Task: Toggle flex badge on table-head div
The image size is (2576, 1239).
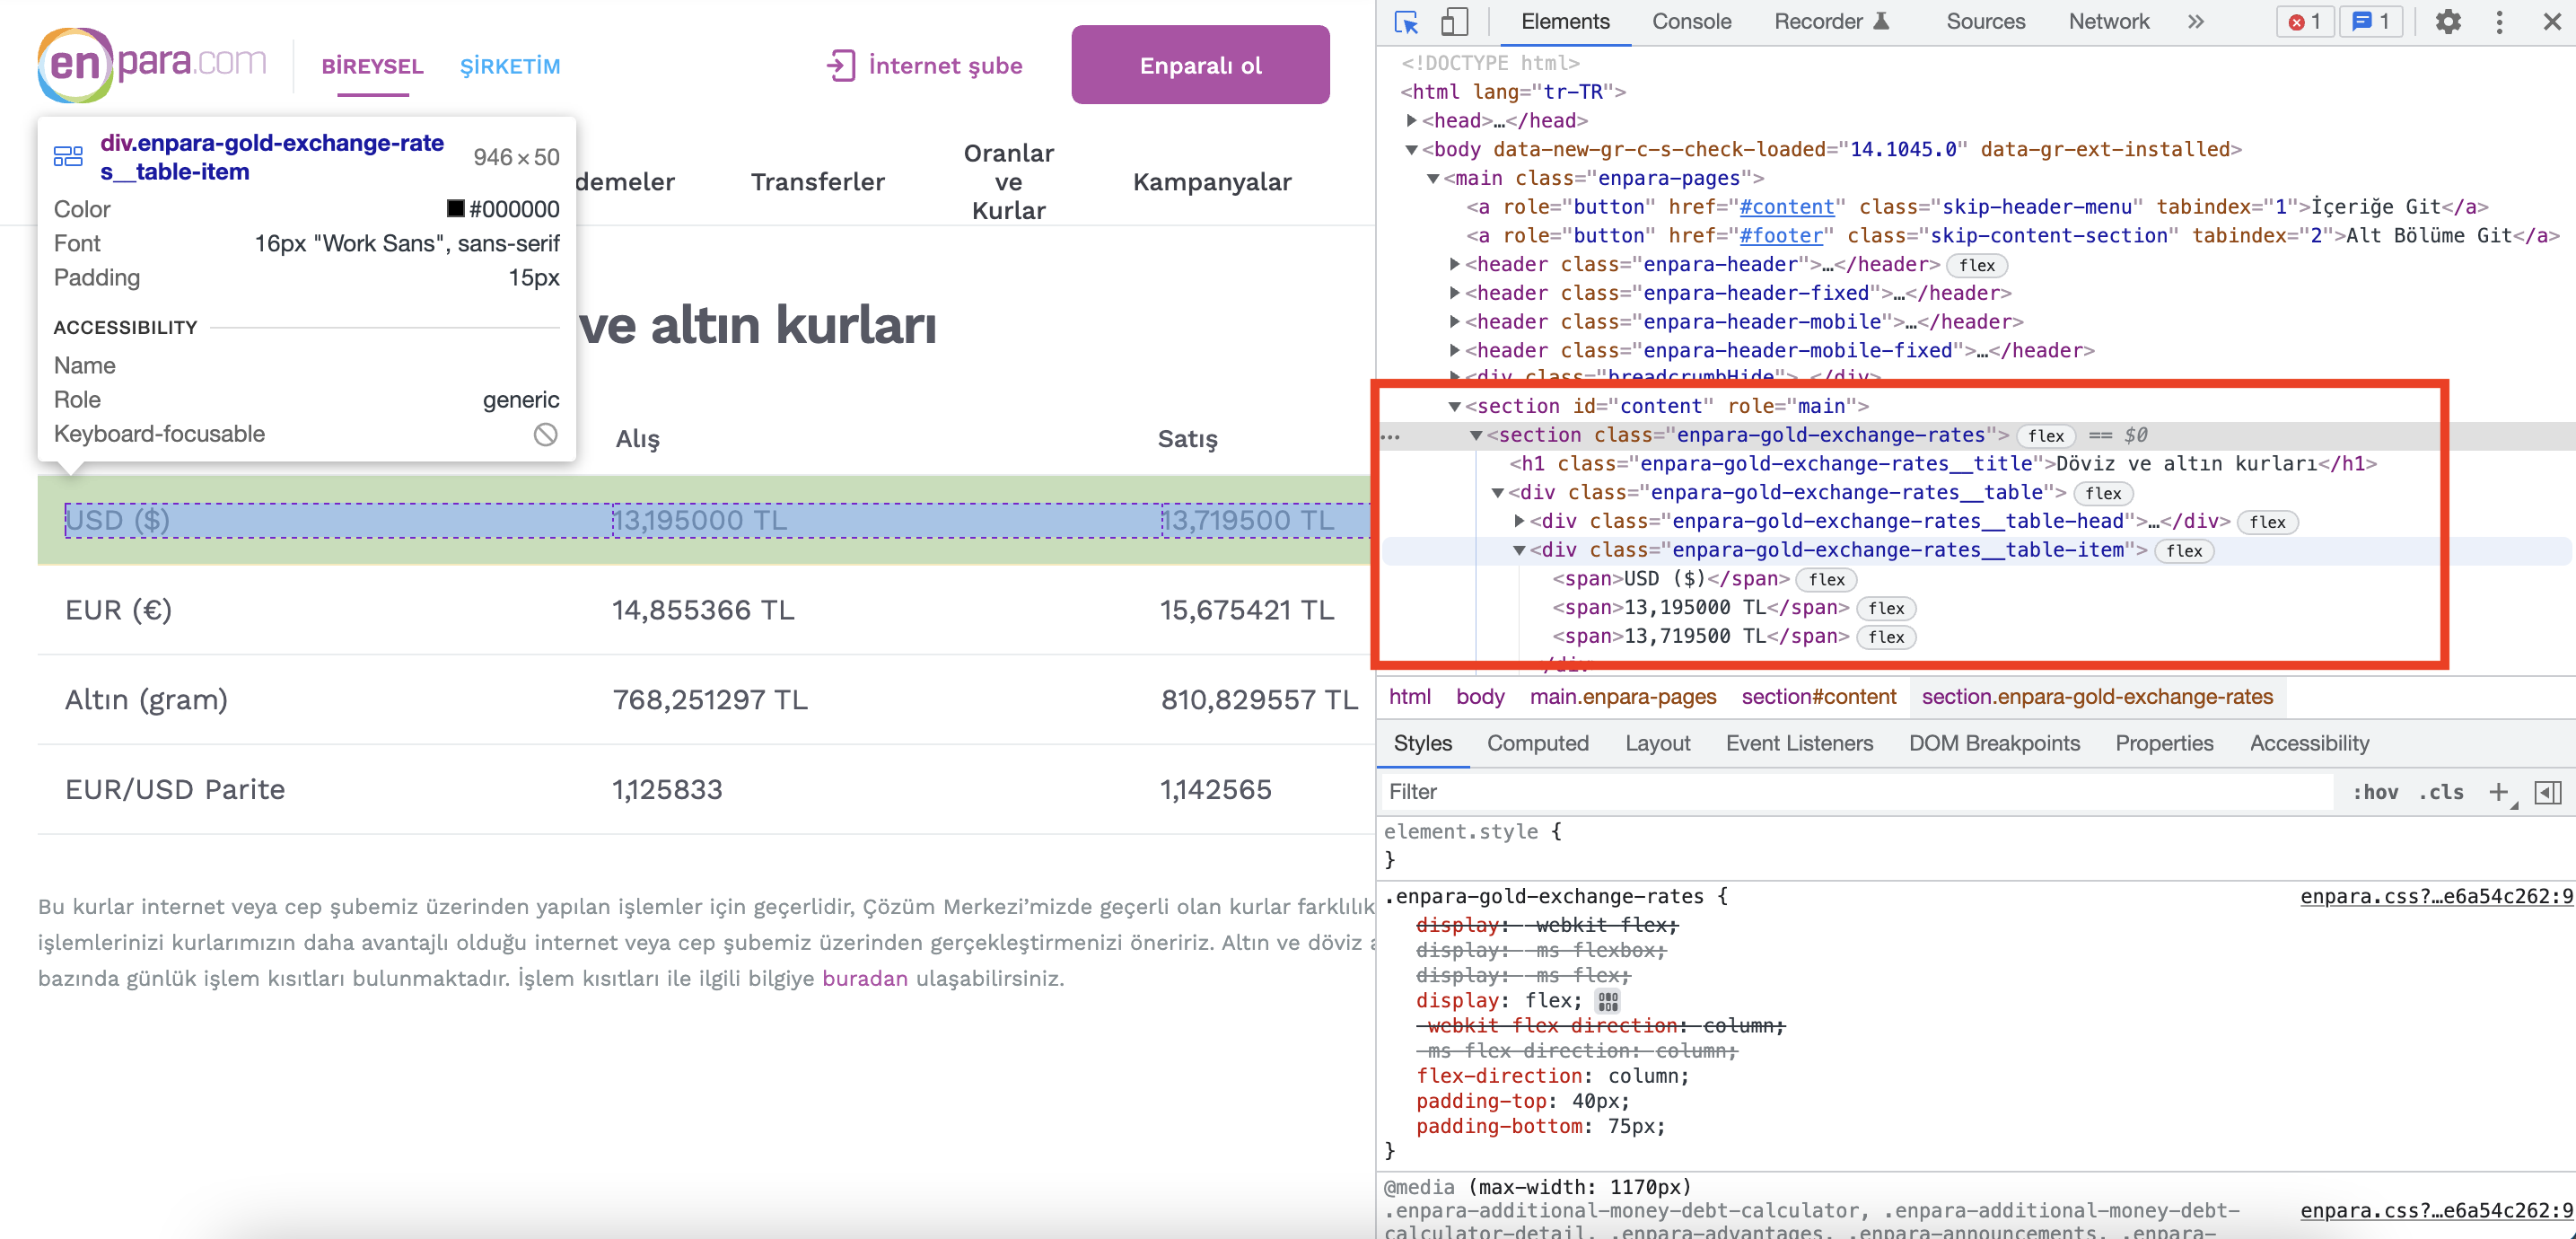Action: tap(2267, 522)
